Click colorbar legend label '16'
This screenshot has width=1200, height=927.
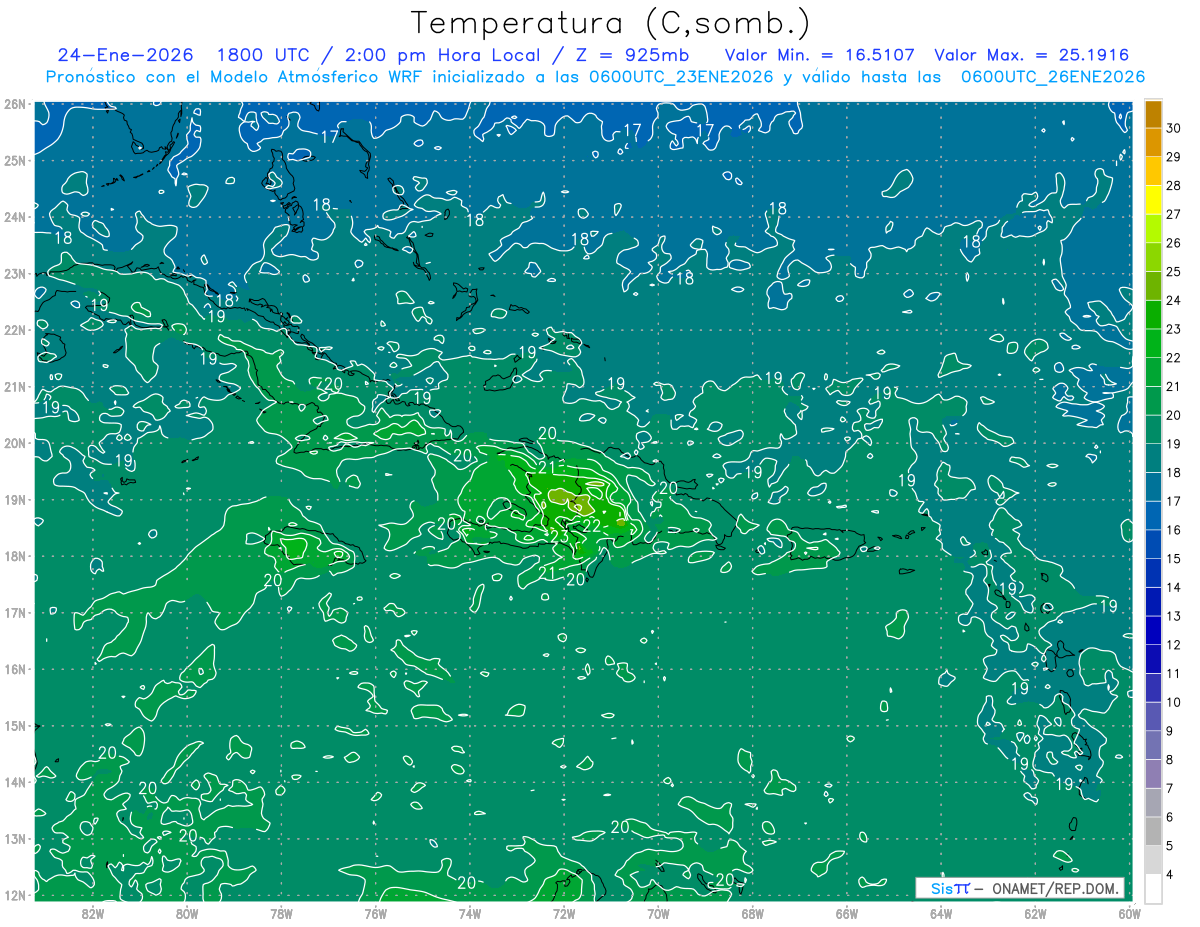coord(1174,530)
